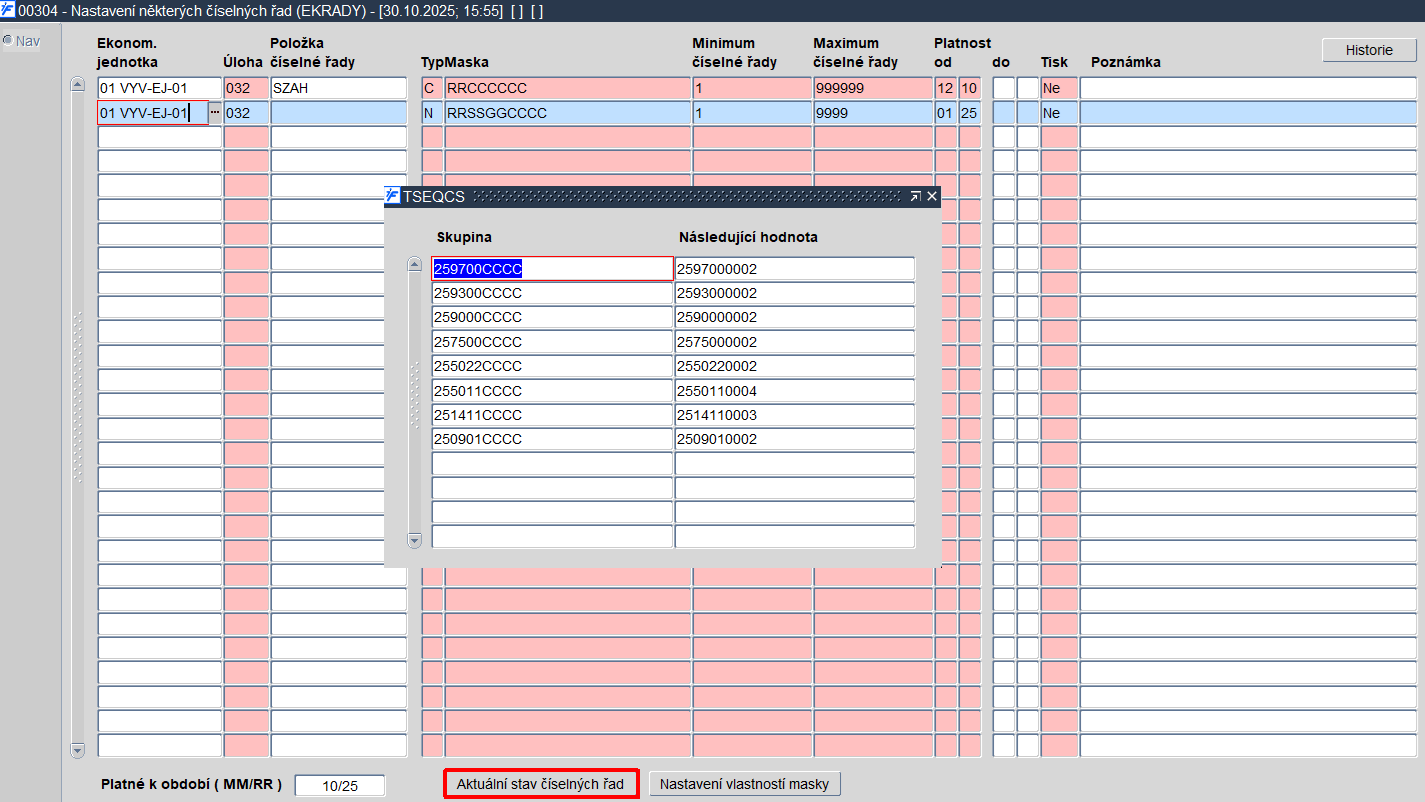Click the Maximum 999999 field in first row
This screenshot has height=802, width=1425.
872,88
